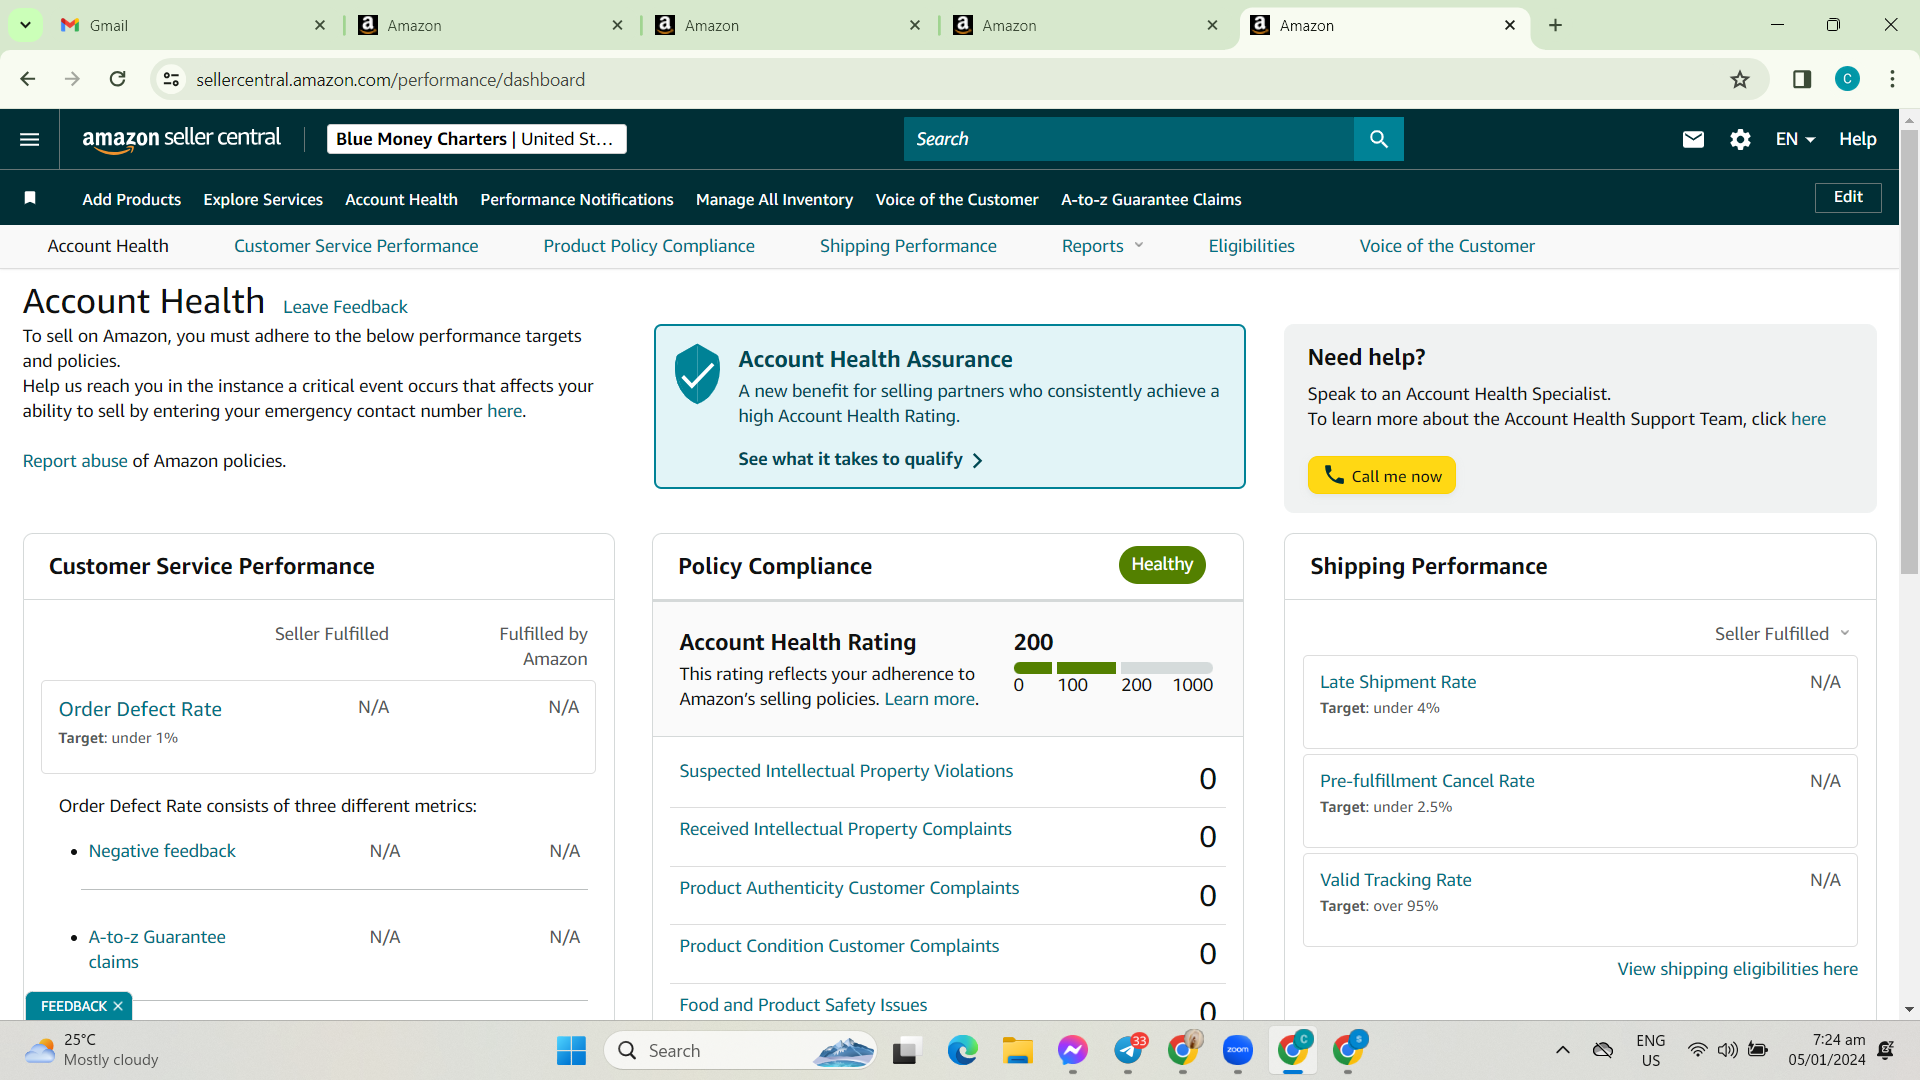Click the Call me now button

point(1382,476)
